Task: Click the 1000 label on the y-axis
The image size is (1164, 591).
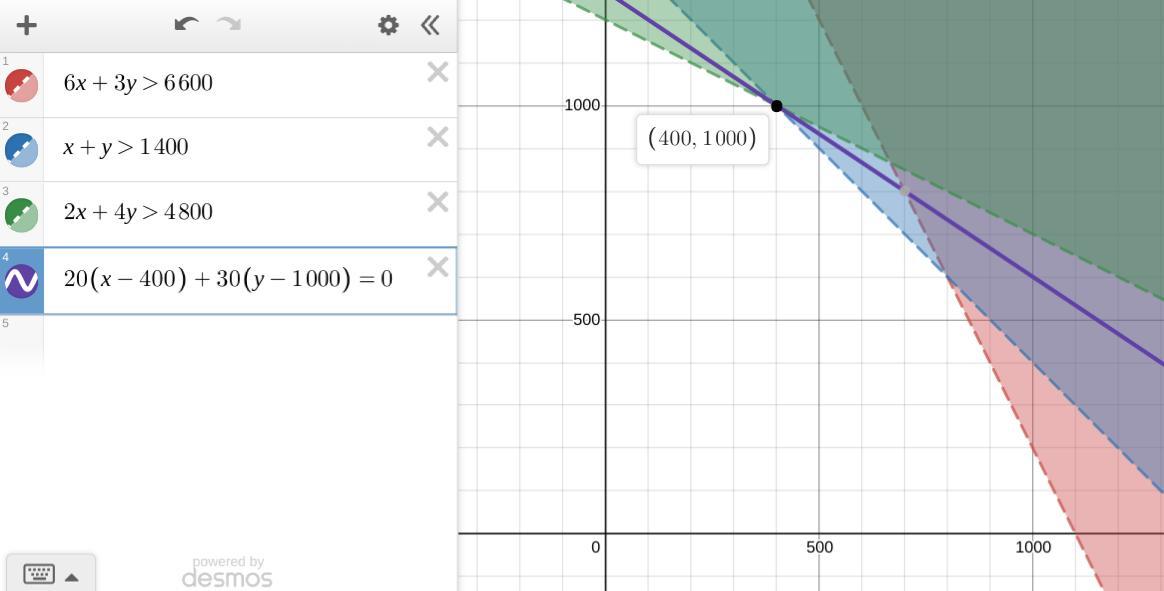Action: 582,105
